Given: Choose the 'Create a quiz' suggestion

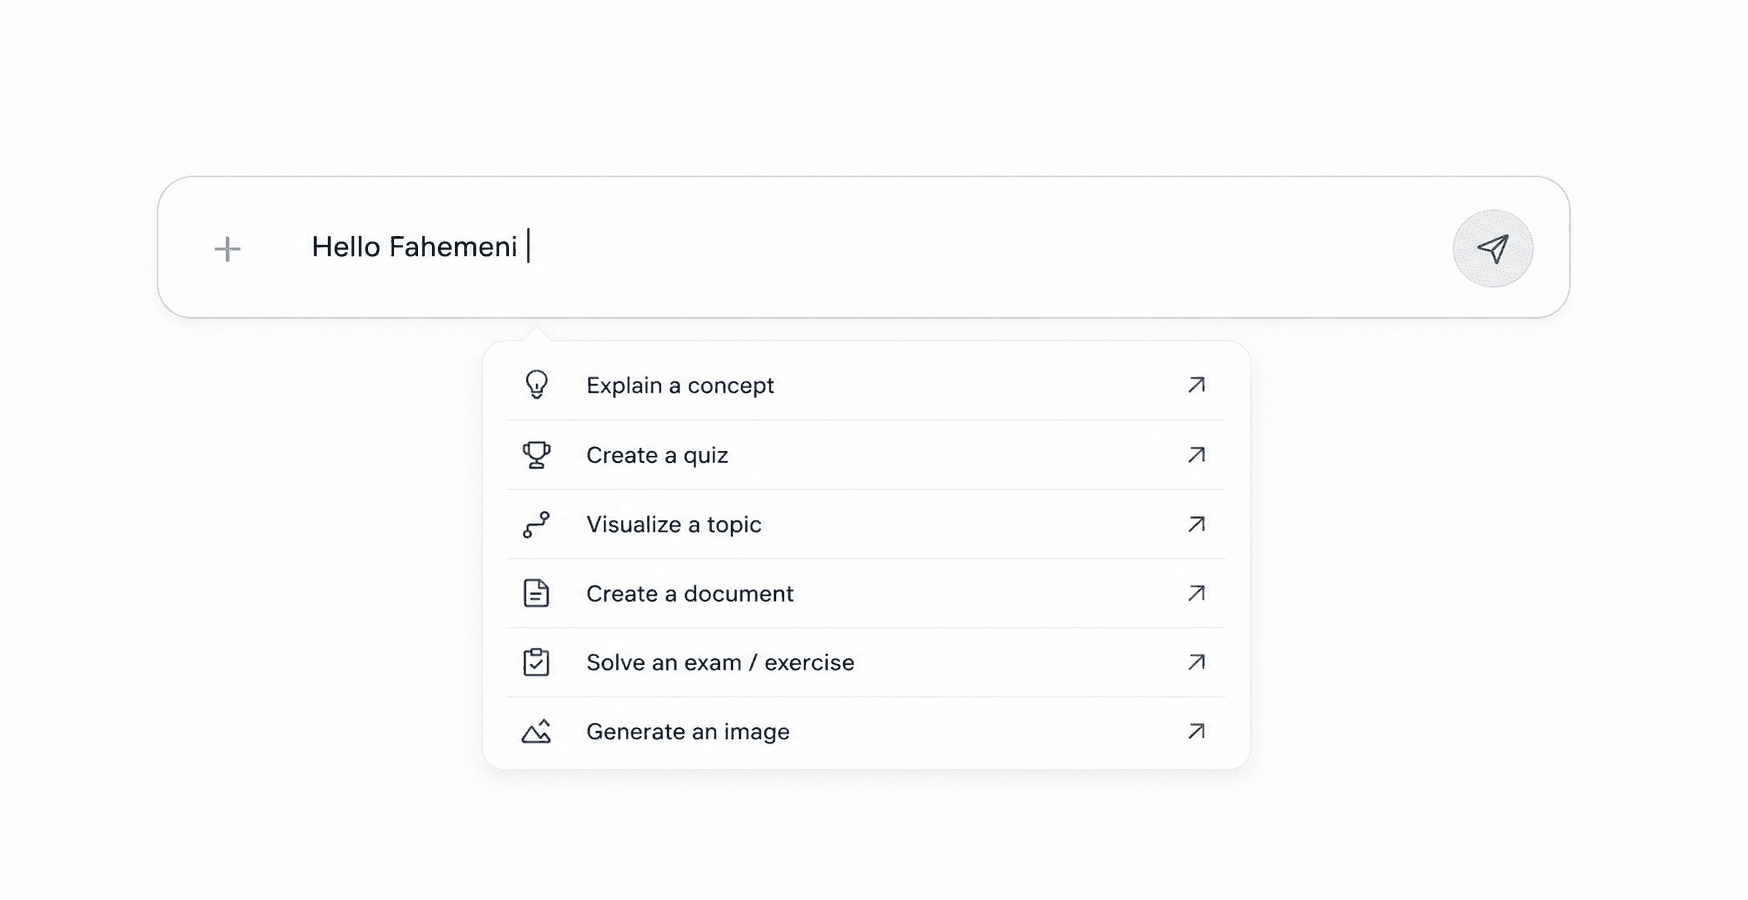Looking at the screenshot, I should tap(866, 455).
